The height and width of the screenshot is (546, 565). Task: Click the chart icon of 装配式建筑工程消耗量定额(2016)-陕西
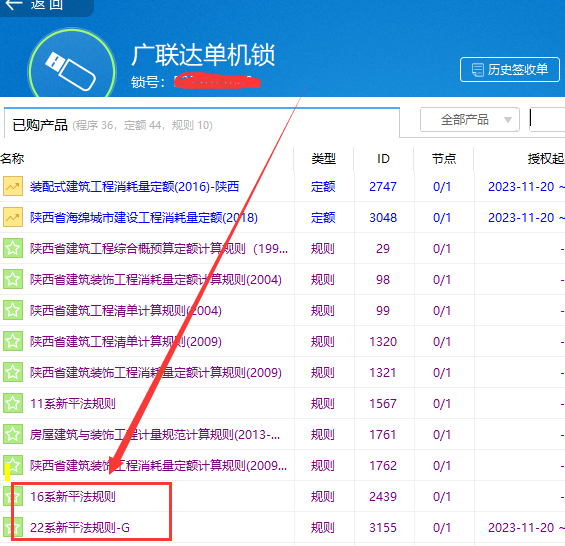click(x=13, y=186)
